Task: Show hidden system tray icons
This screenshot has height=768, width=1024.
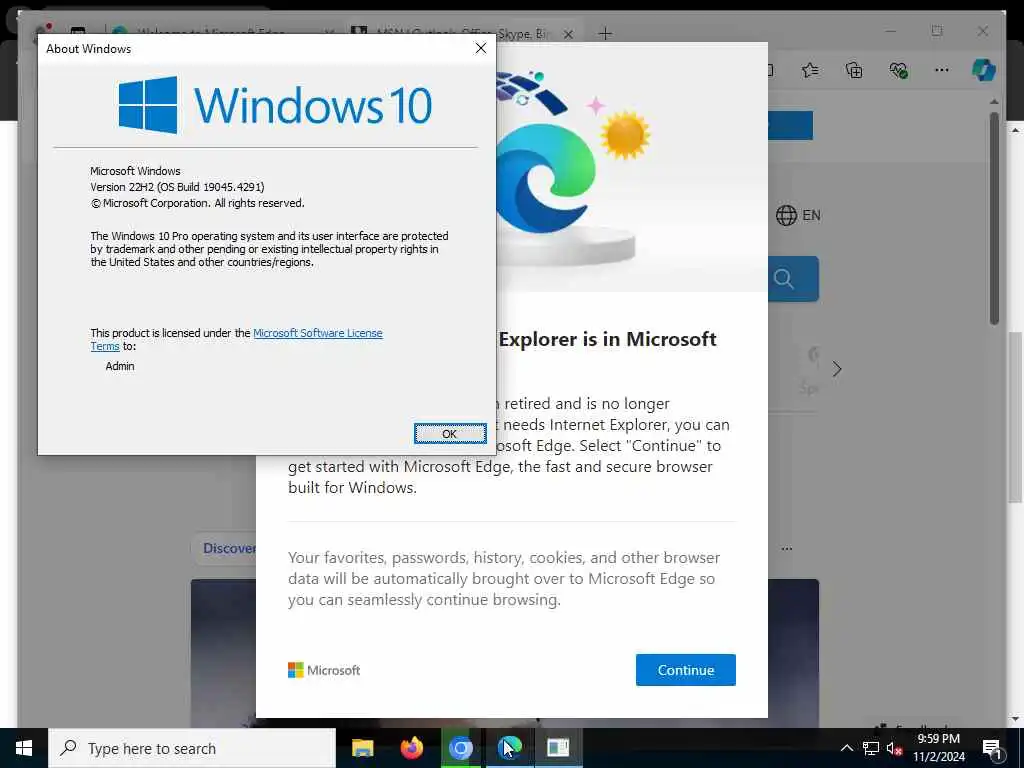Action: [846, 748]
